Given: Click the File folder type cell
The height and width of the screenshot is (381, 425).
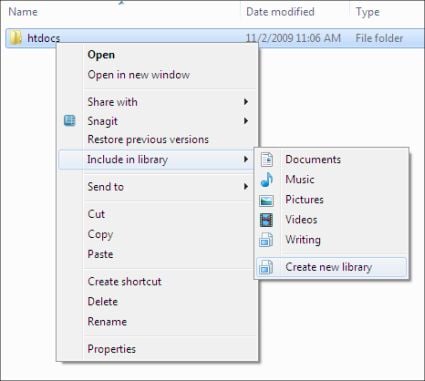Looking at the screenshot, I should pos(379,38).
